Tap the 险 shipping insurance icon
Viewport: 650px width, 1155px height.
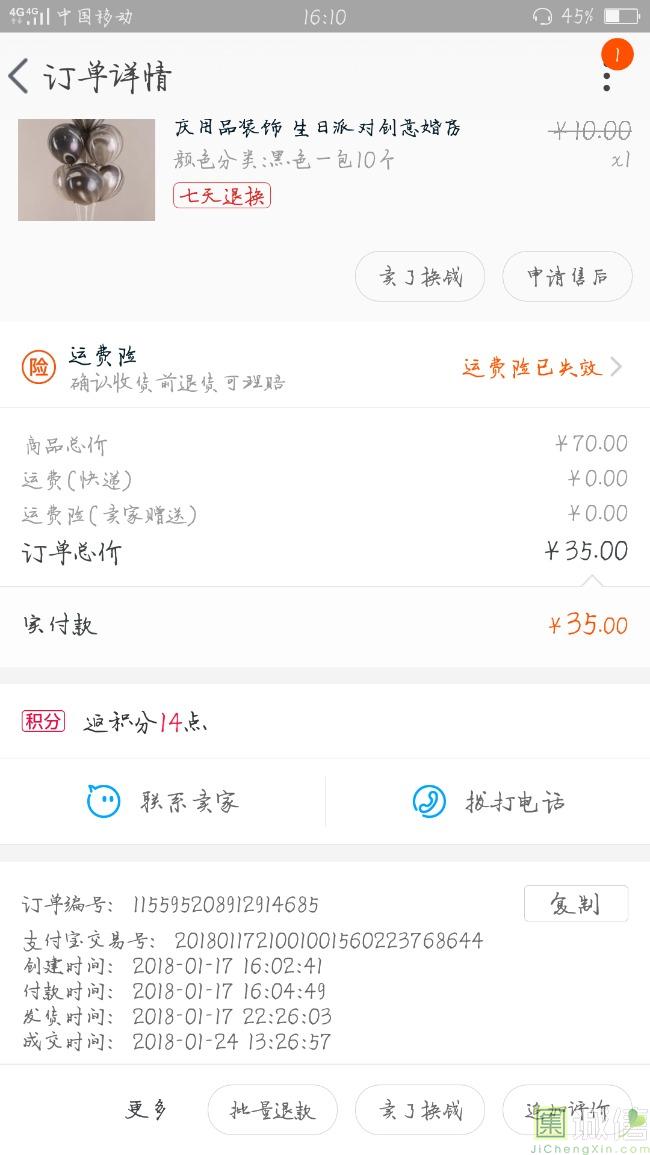point(38,368)
